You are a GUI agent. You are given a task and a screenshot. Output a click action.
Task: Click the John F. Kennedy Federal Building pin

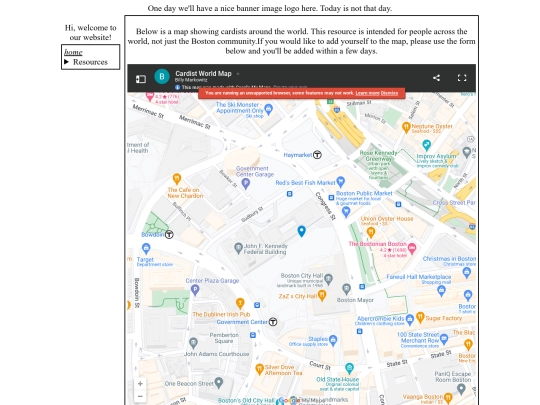pyautogui.click(x=238, y=247)
